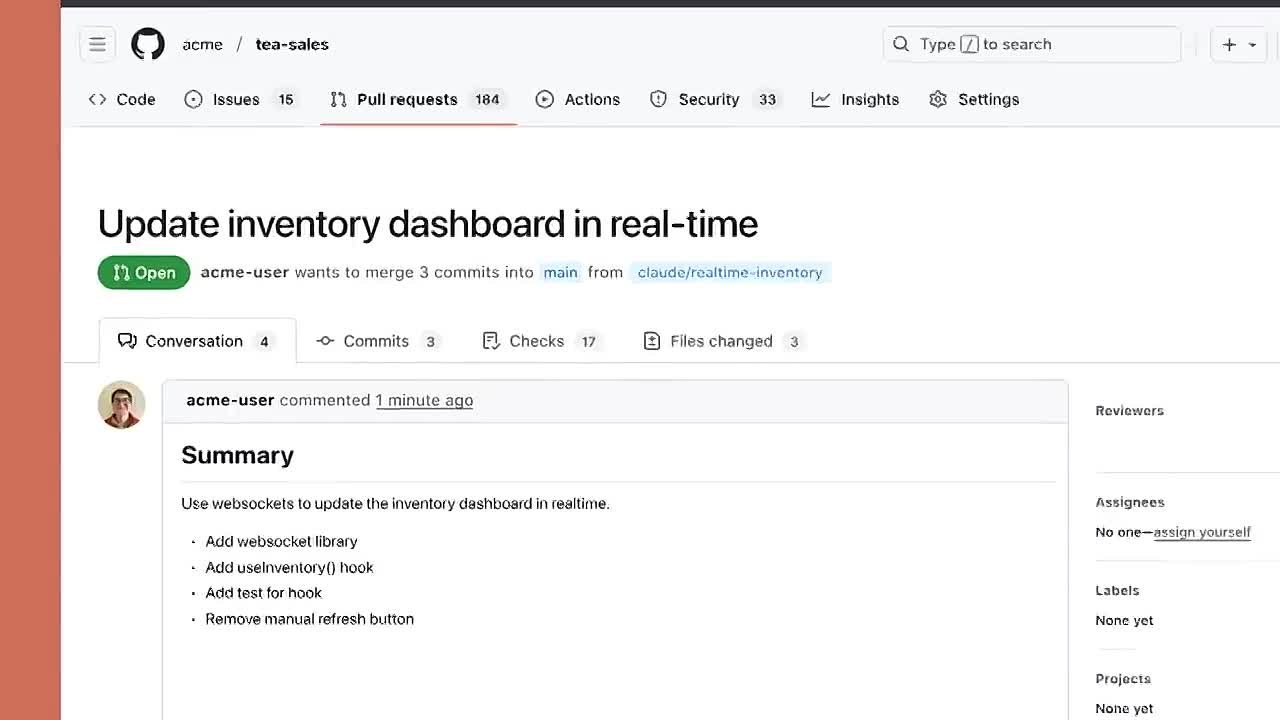Click the GitHub Octocat logo
Viewport: 1280px width, 720px height.
148,44
